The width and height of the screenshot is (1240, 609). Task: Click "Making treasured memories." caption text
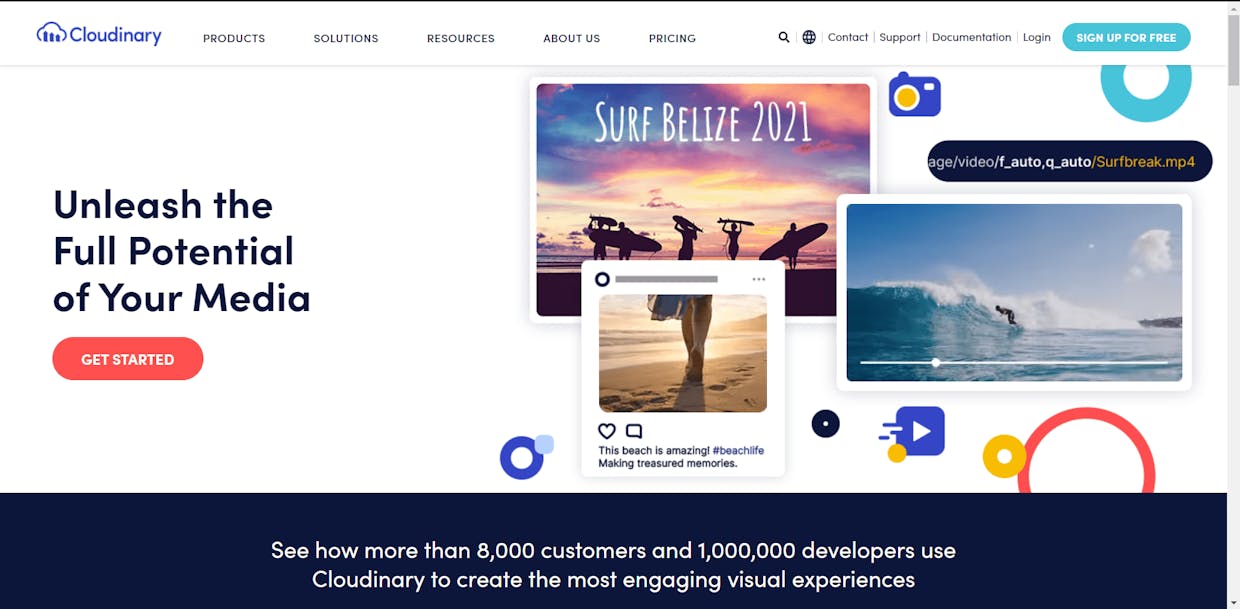(x=668, y=464)
